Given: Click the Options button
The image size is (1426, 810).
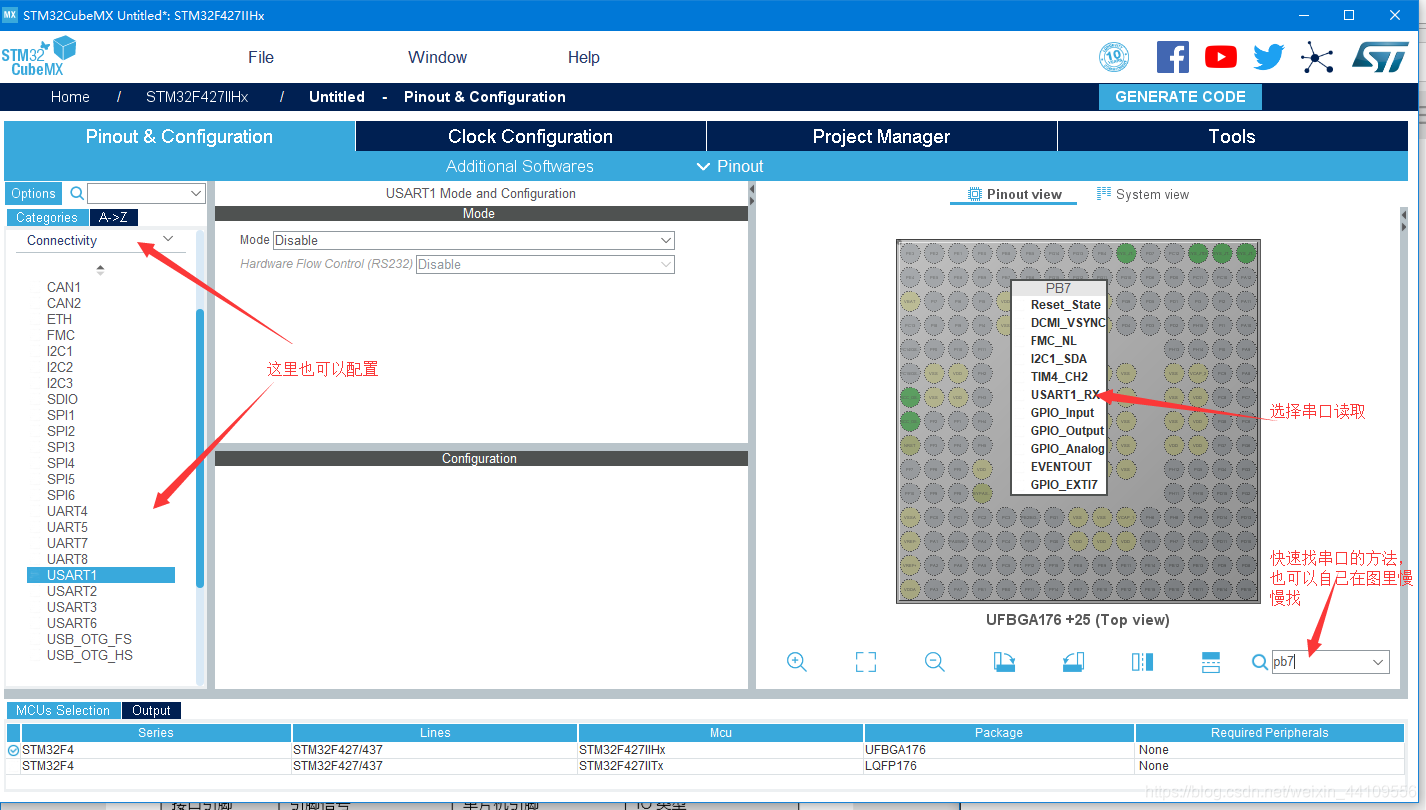Looking at the screenshot, I should (34, 193).
